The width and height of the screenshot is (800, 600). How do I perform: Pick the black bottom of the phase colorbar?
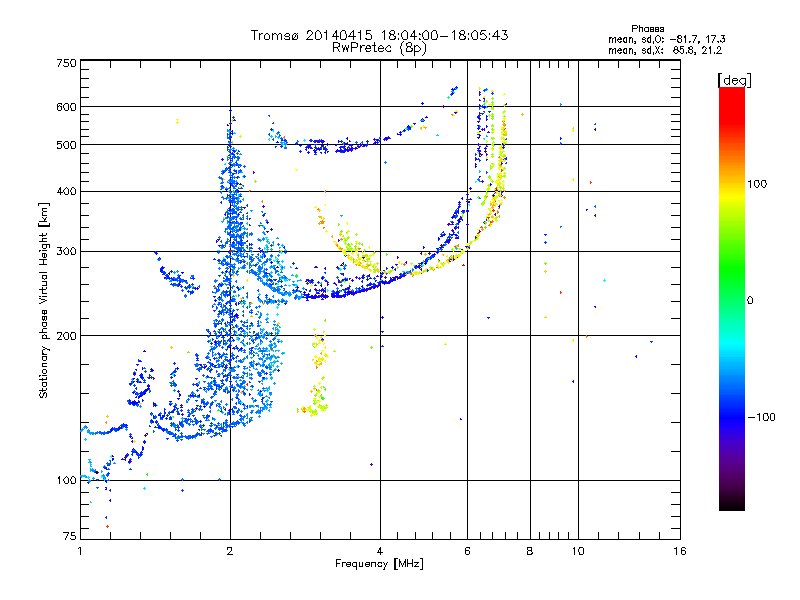(x=732, y=505)
